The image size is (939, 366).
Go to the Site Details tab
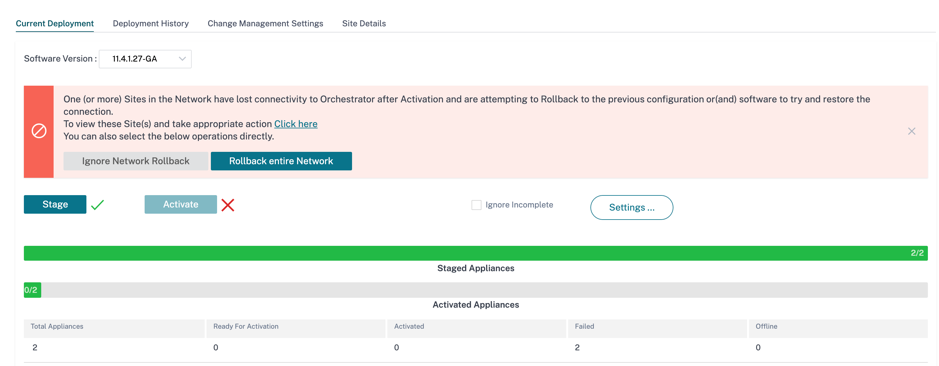pos(364,23)
